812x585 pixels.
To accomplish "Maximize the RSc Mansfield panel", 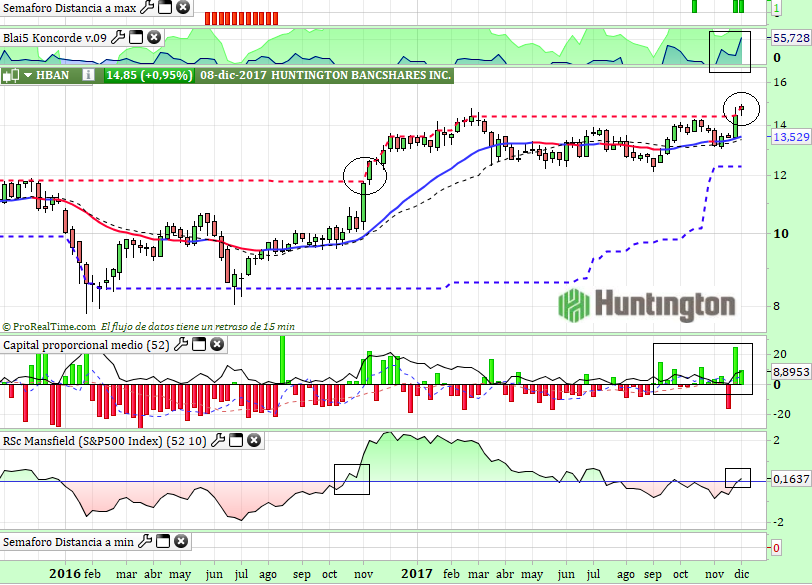I will pyautogui.click(x=236, y=441).
